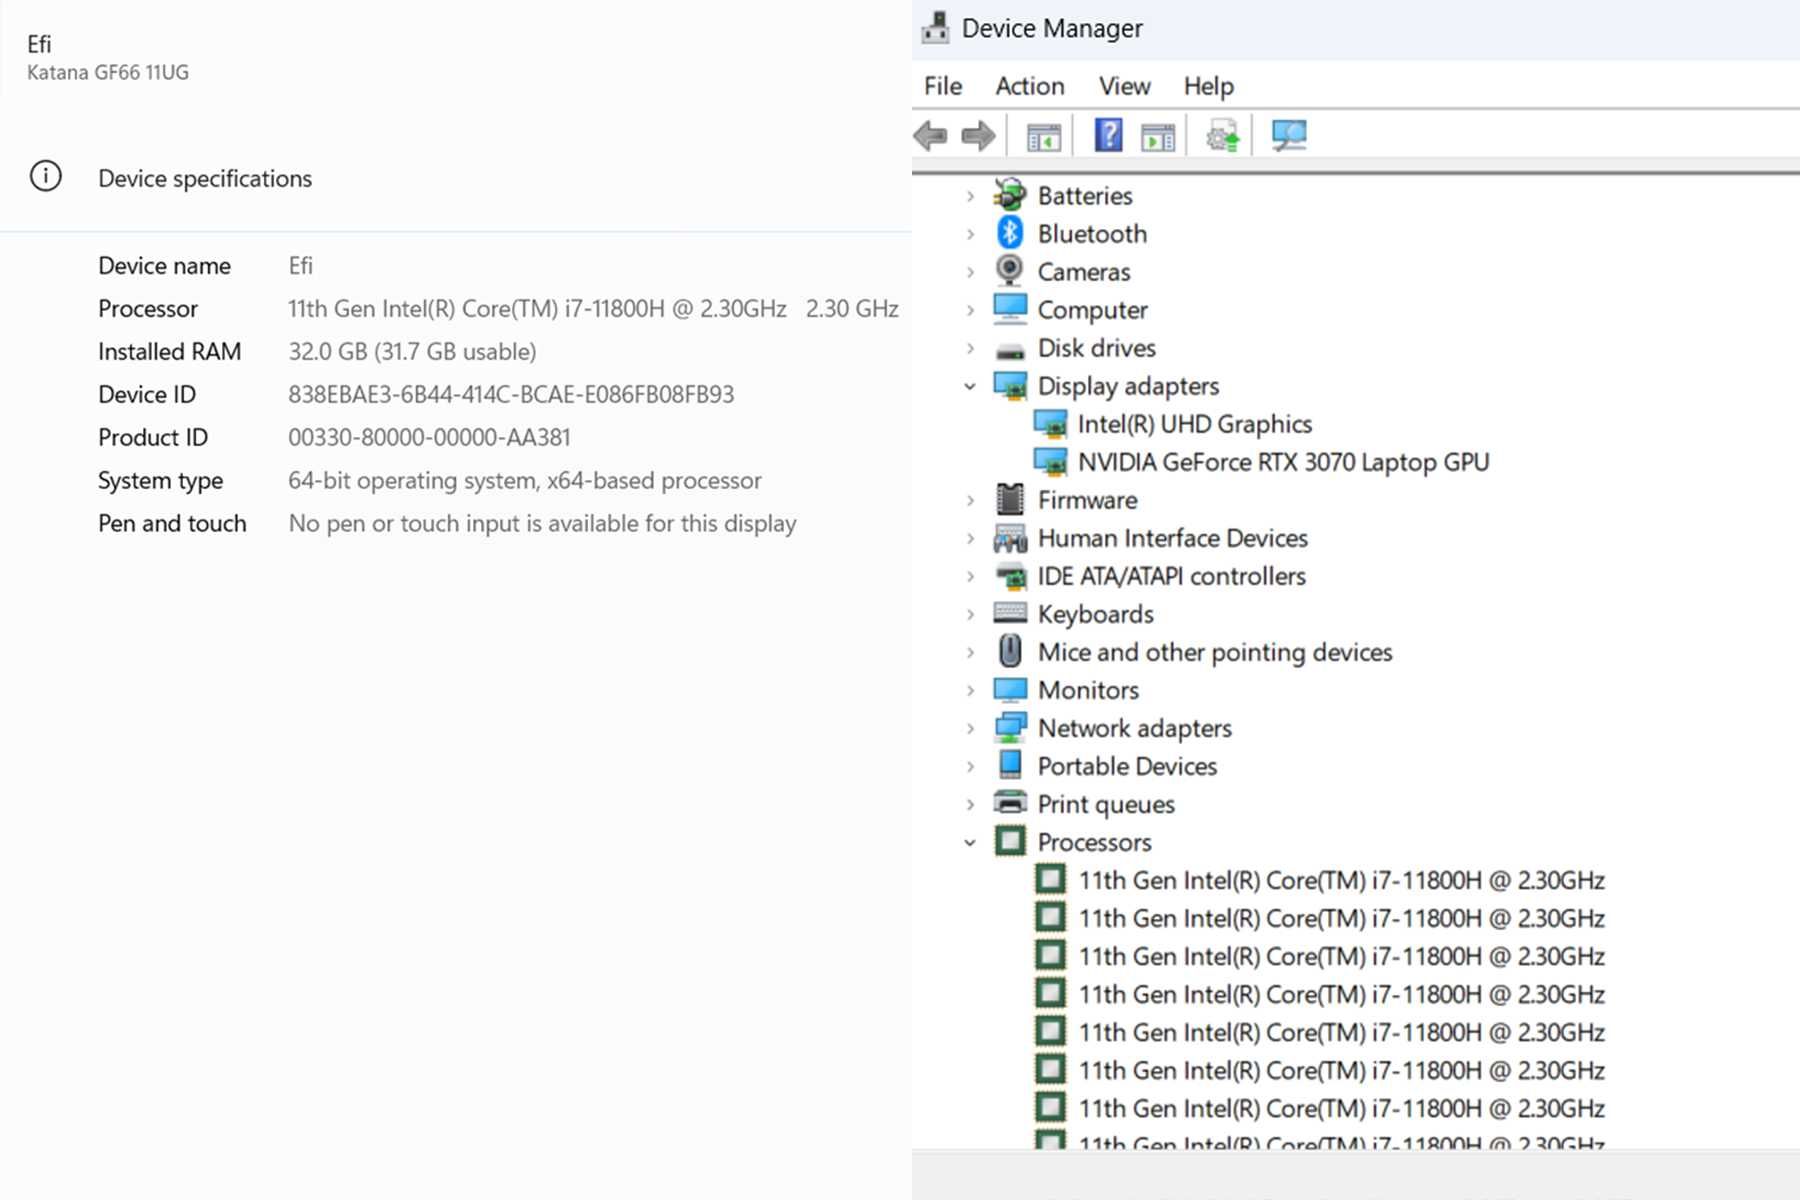1800x1200 pixels.
Task: Click the Show/Hide Action Pane toolbar icon
Action: [1158, 135]
